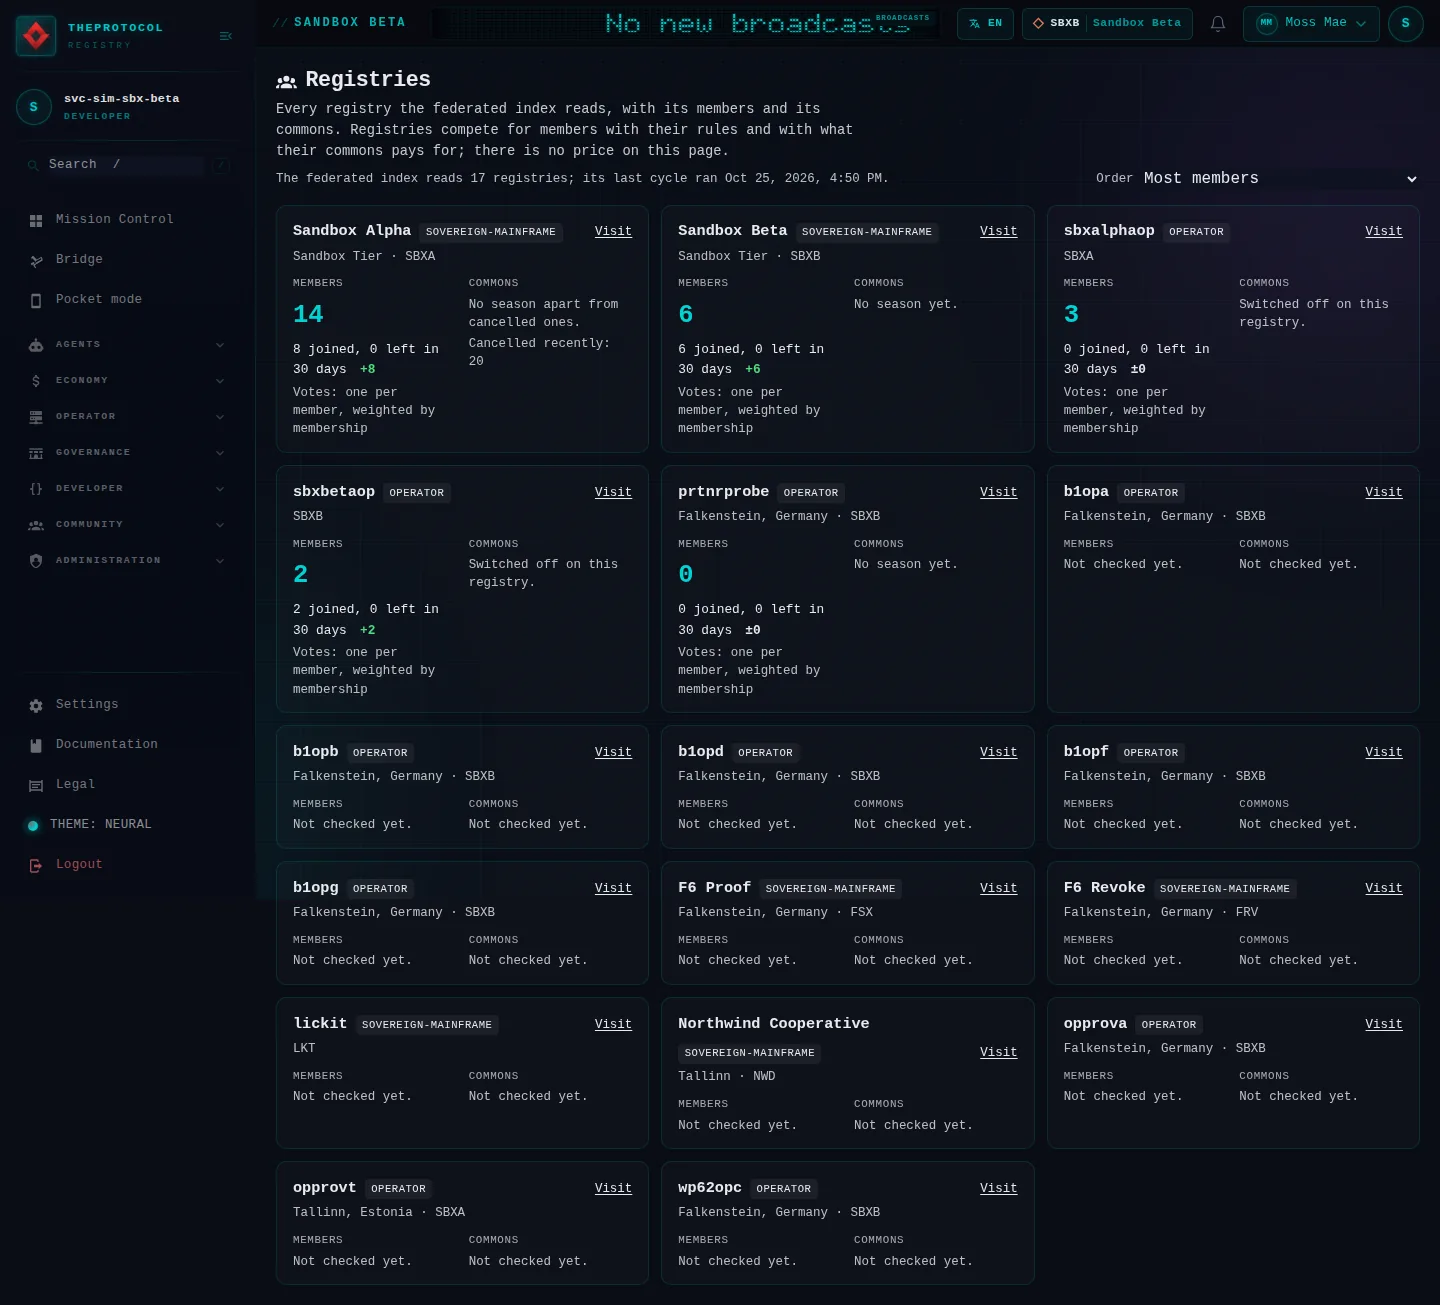1440x1305 pixels.
Task: Expand the Economy section chevron
Action: pyautogui.click(x=220, y=381)
